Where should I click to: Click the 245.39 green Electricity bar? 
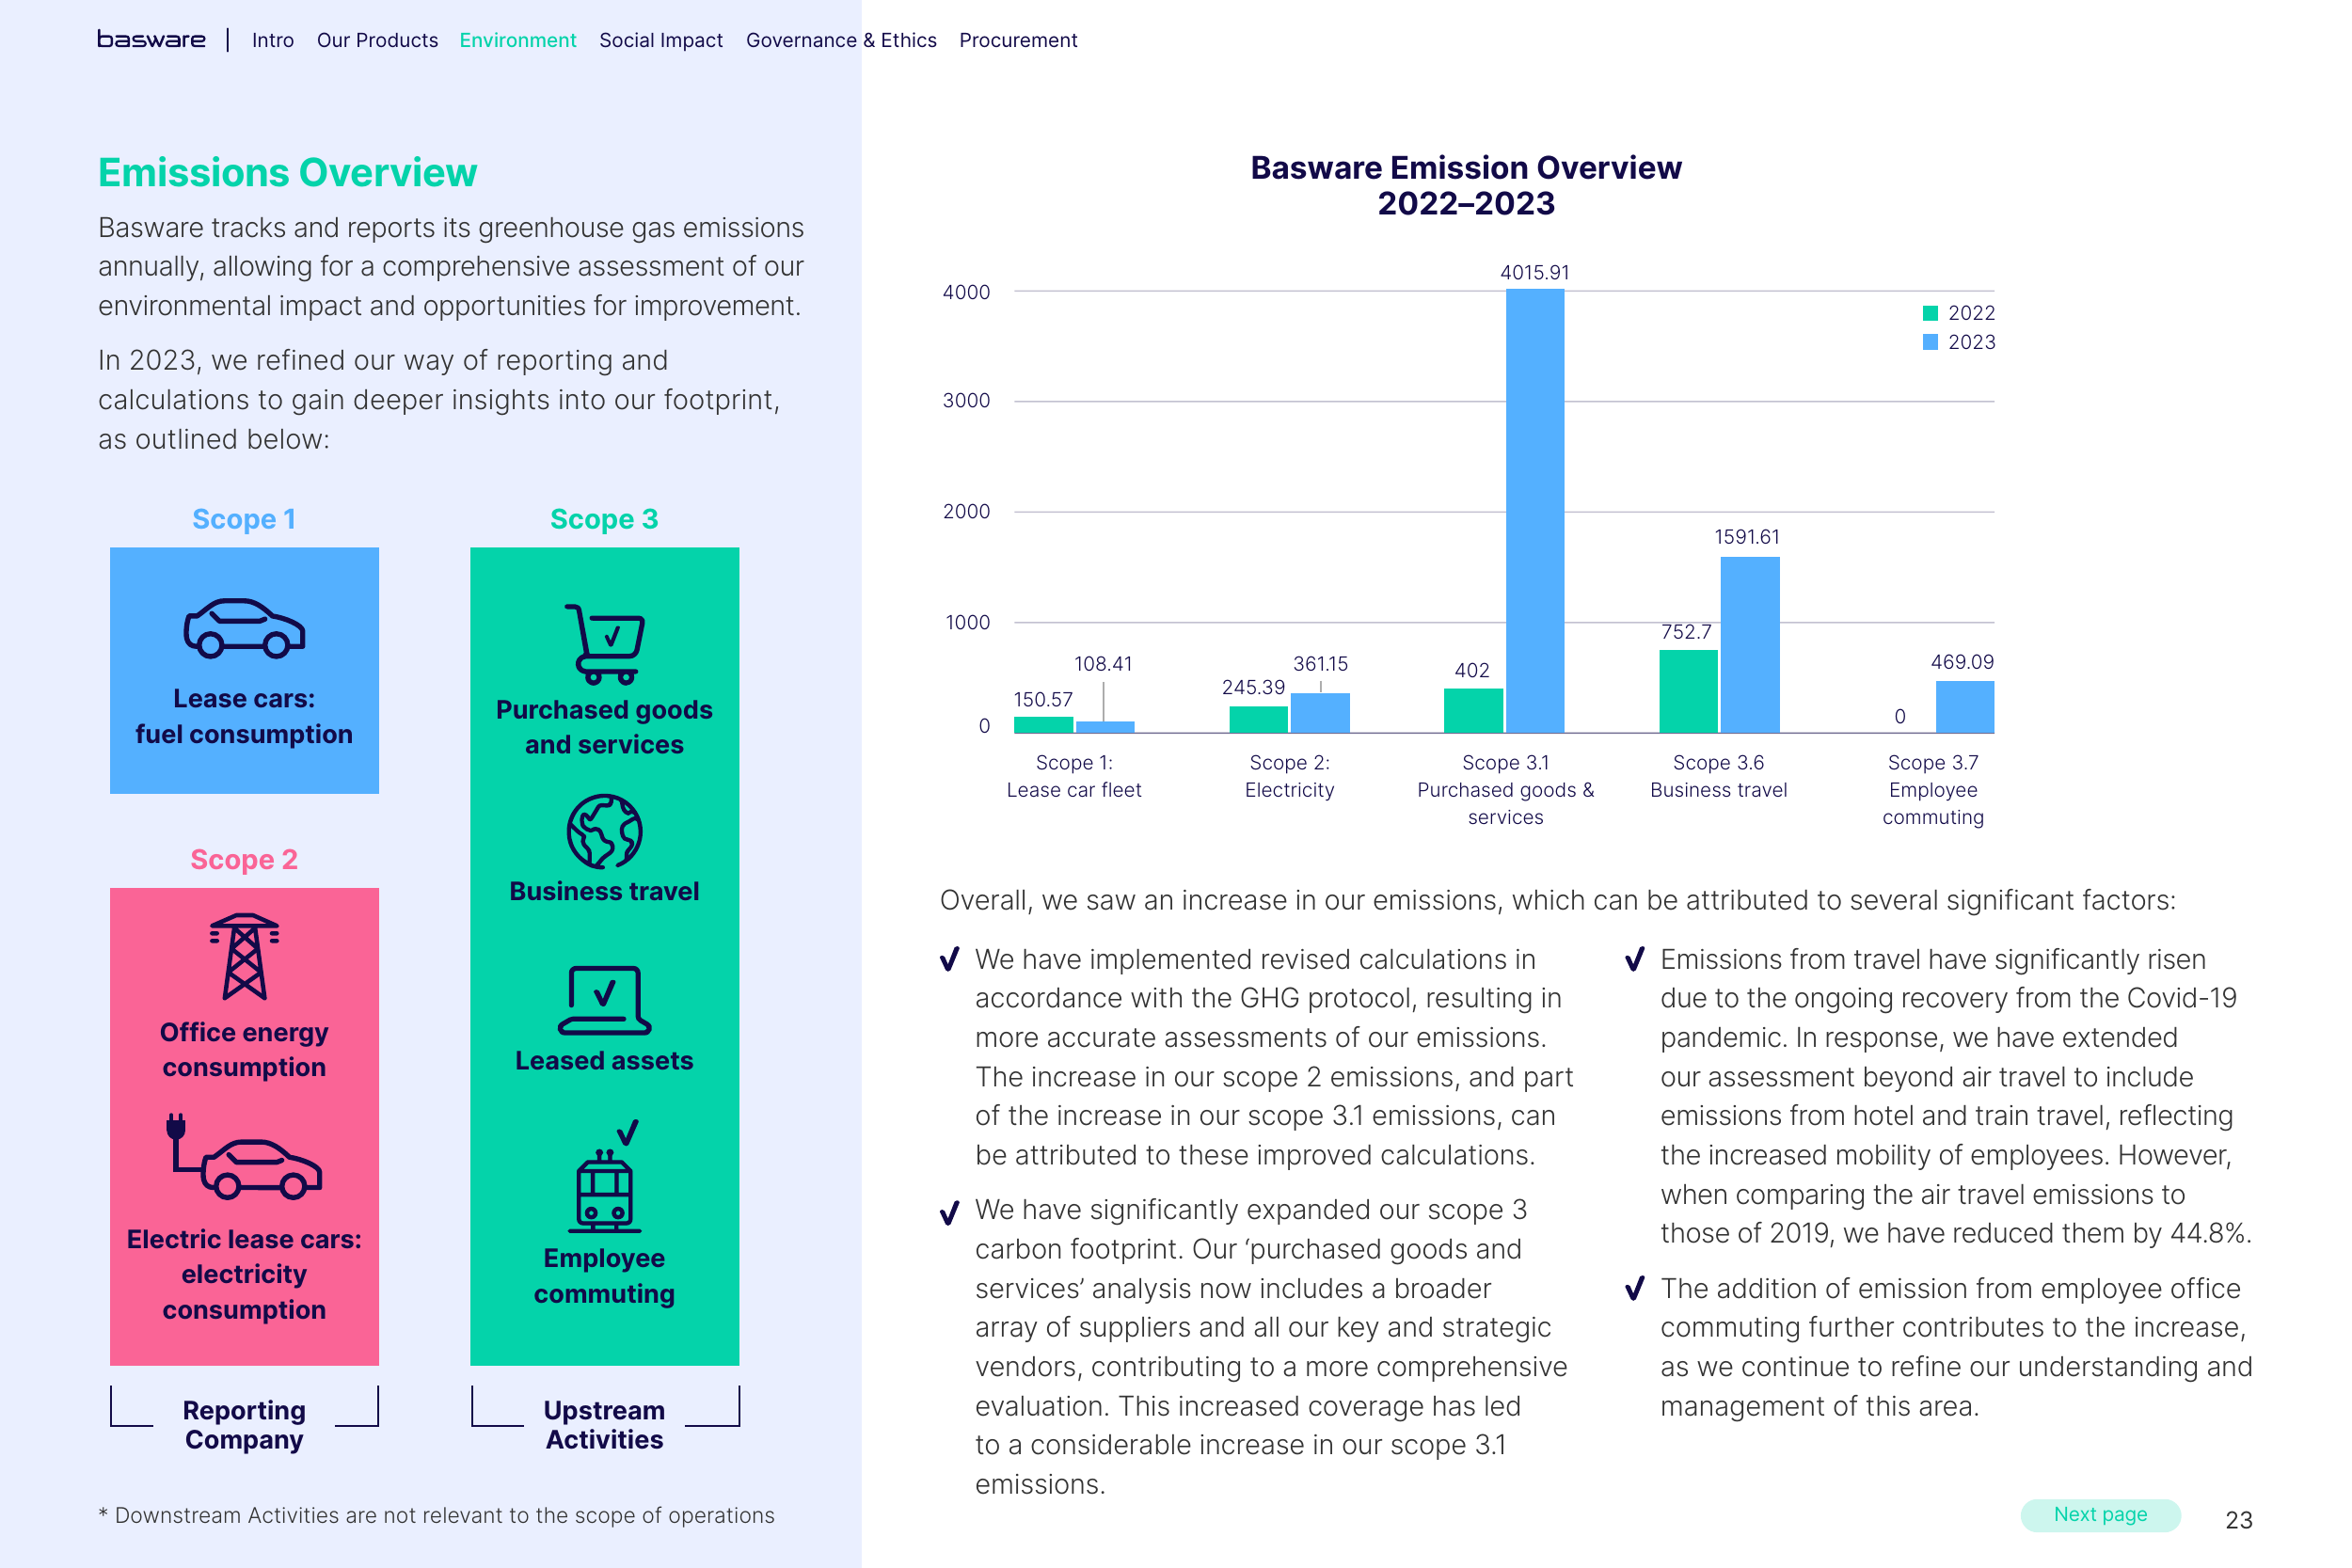tap(1258, 720)
